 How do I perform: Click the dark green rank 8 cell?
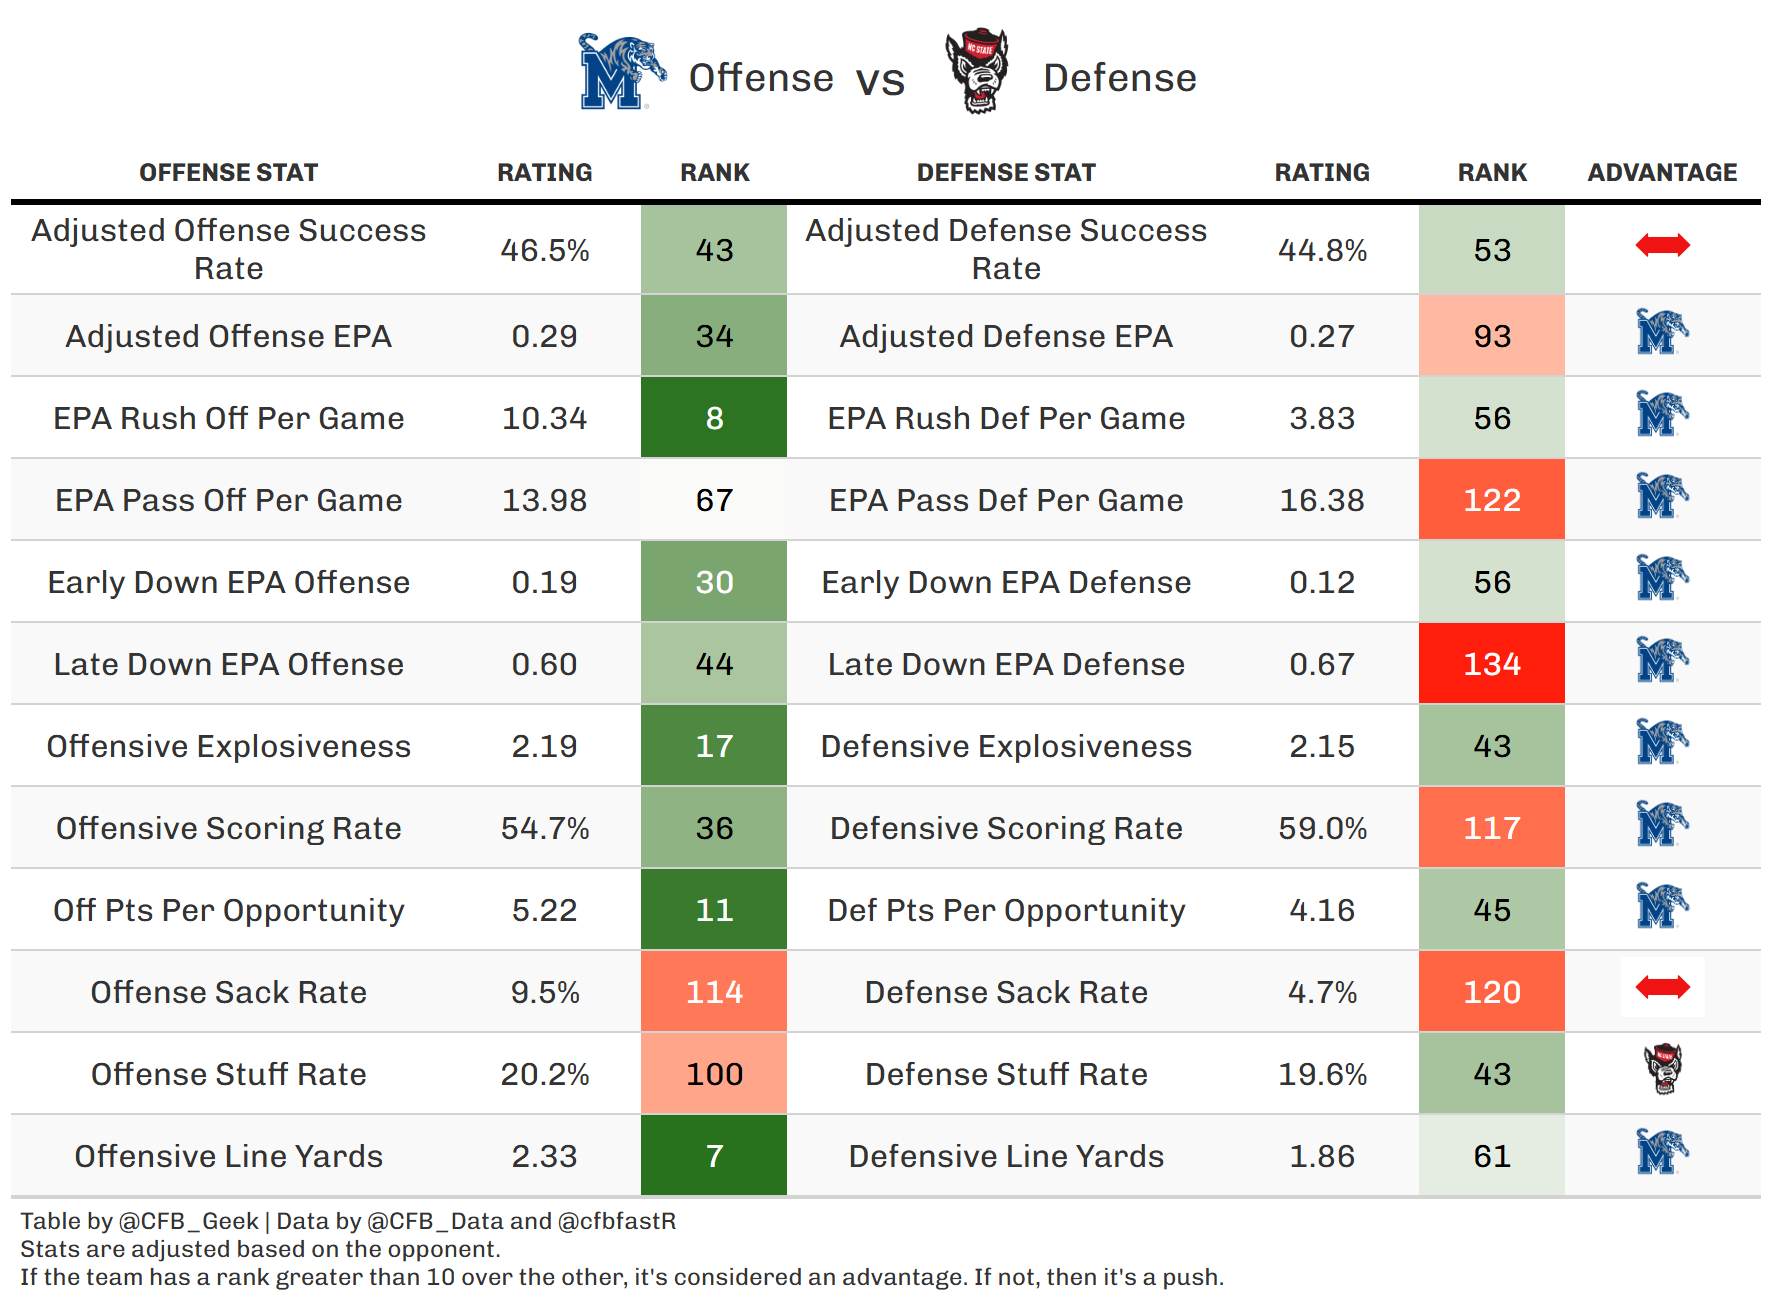click(714, 418)
